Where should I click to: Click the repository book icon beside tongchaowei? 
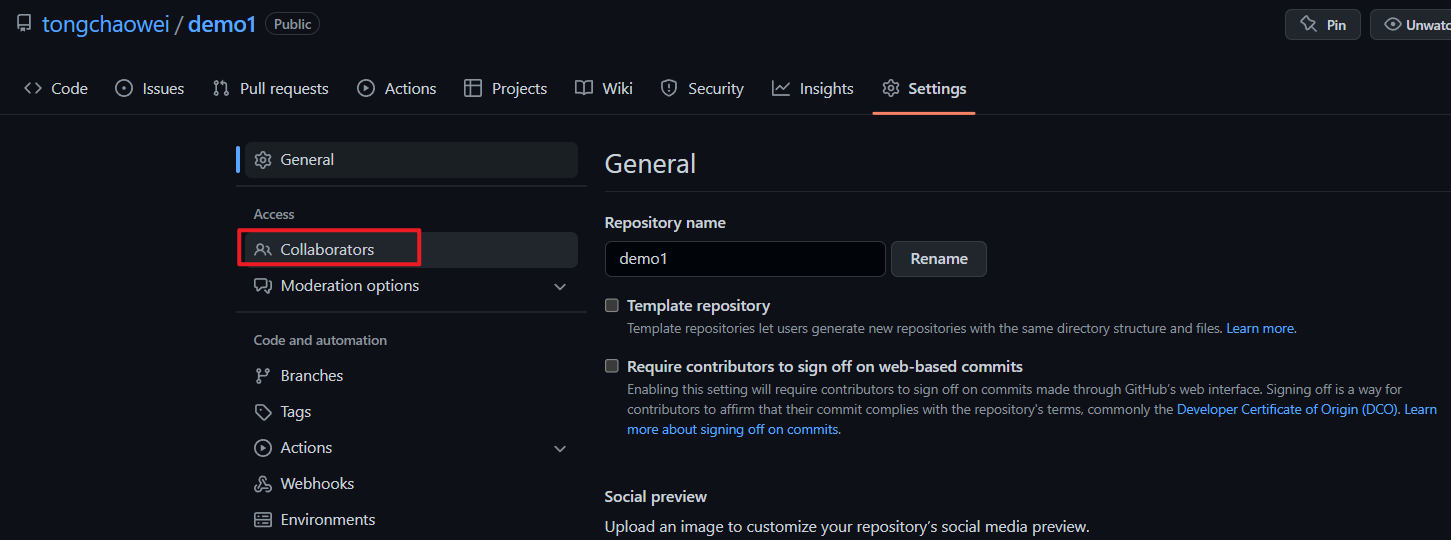point(23,24)
